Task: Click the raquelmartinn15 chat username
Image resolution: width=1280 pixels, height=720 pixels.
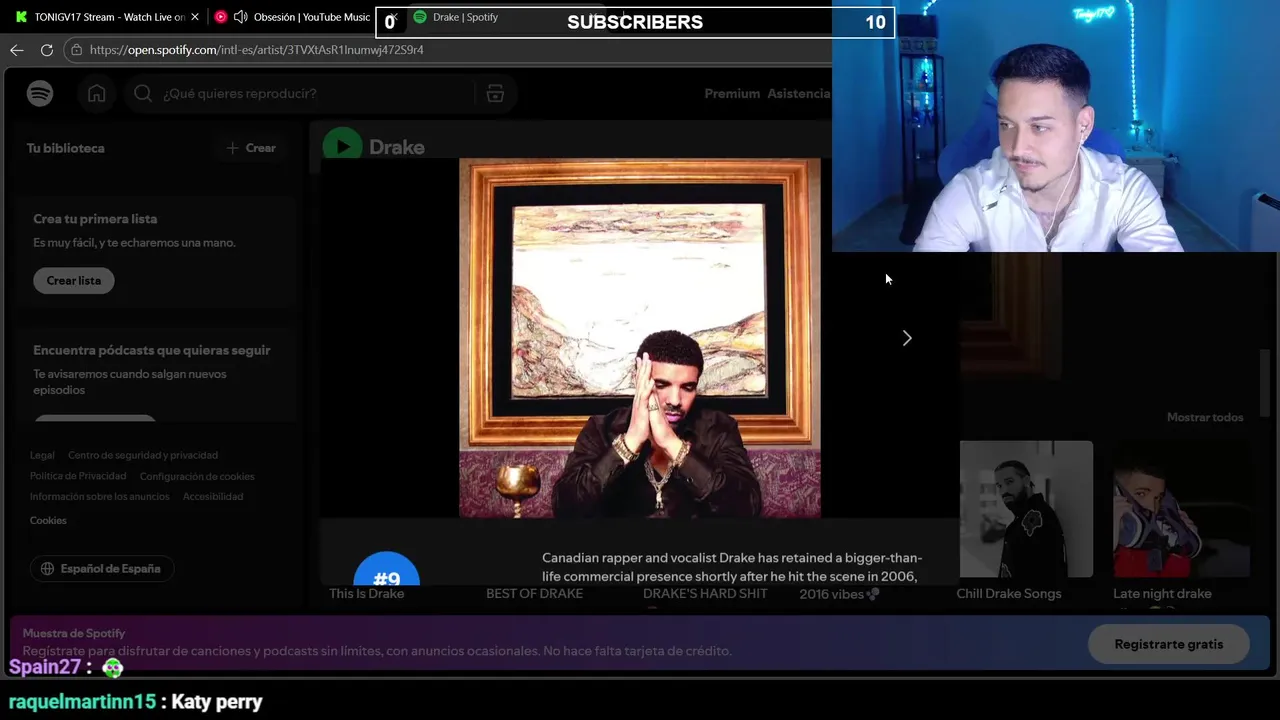Action: click(x=82, y=702)
